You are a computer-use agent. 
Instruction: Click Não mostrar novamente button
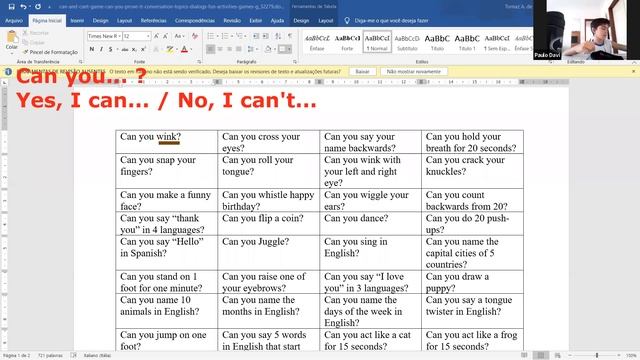pos(414,71)
